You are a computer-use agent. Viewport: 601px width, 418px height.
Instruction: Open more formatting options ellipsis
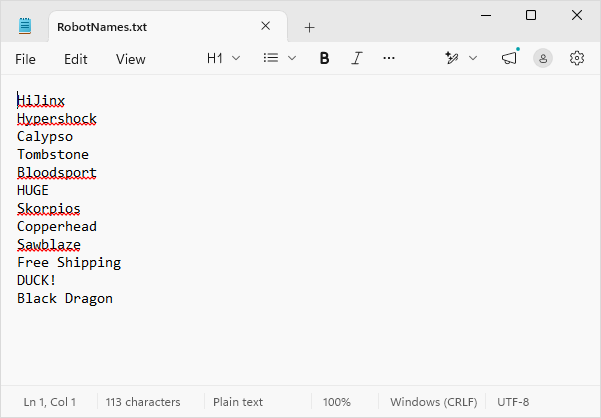pos(389,58)
